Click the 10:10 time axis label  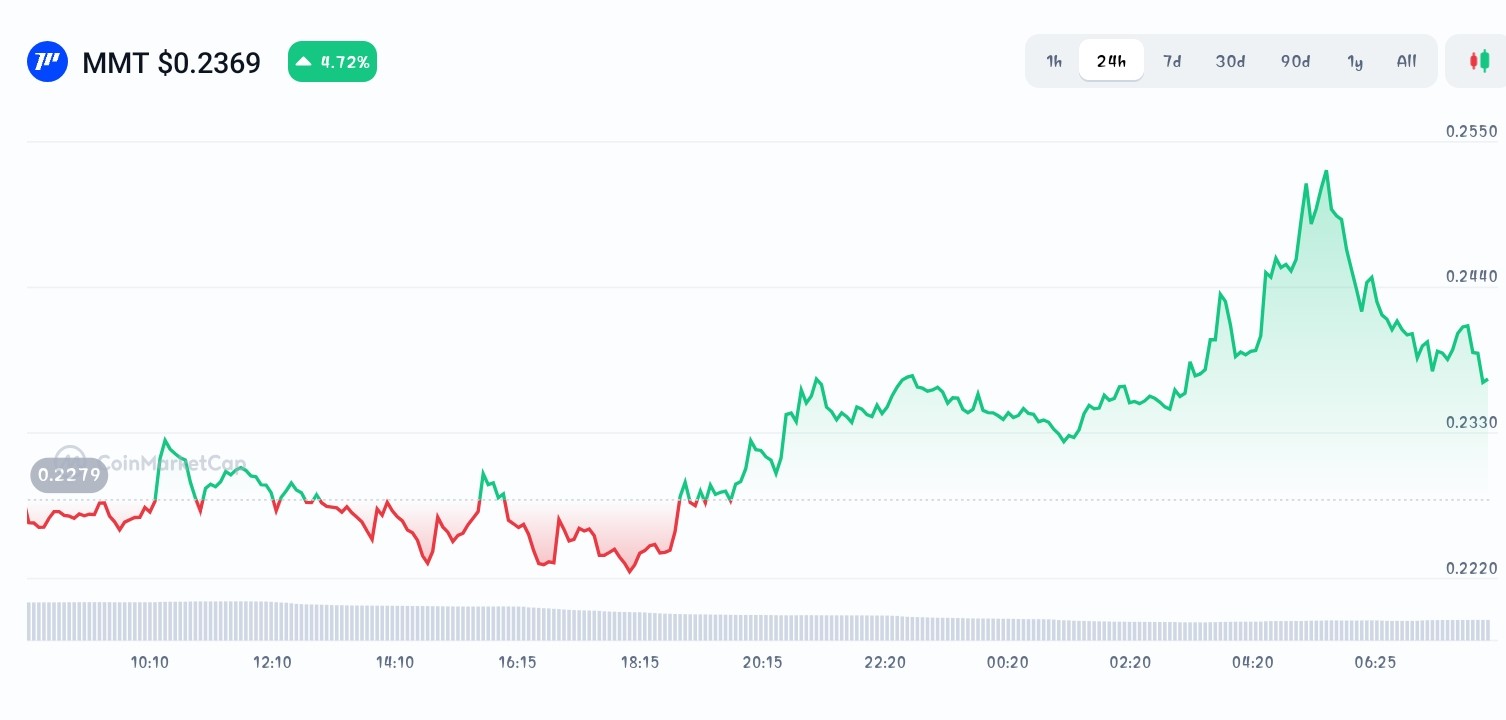click(150, 662)
